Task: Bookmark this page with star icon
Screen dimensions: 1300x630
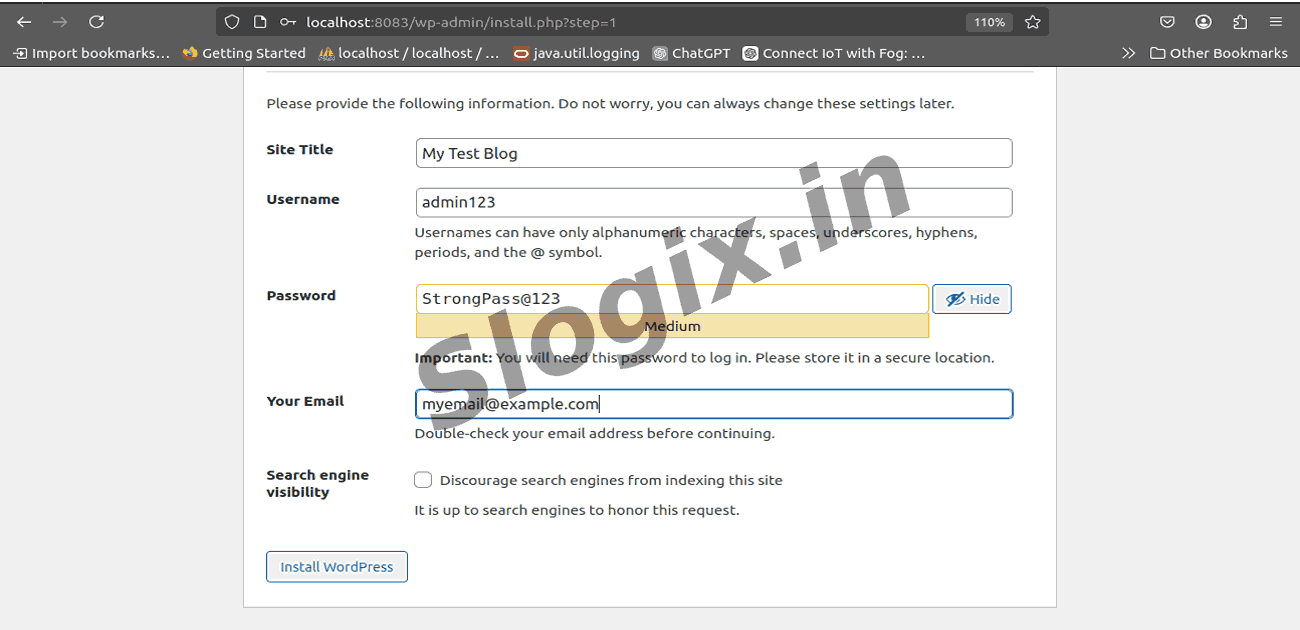Action: (x=1033, y=22)
